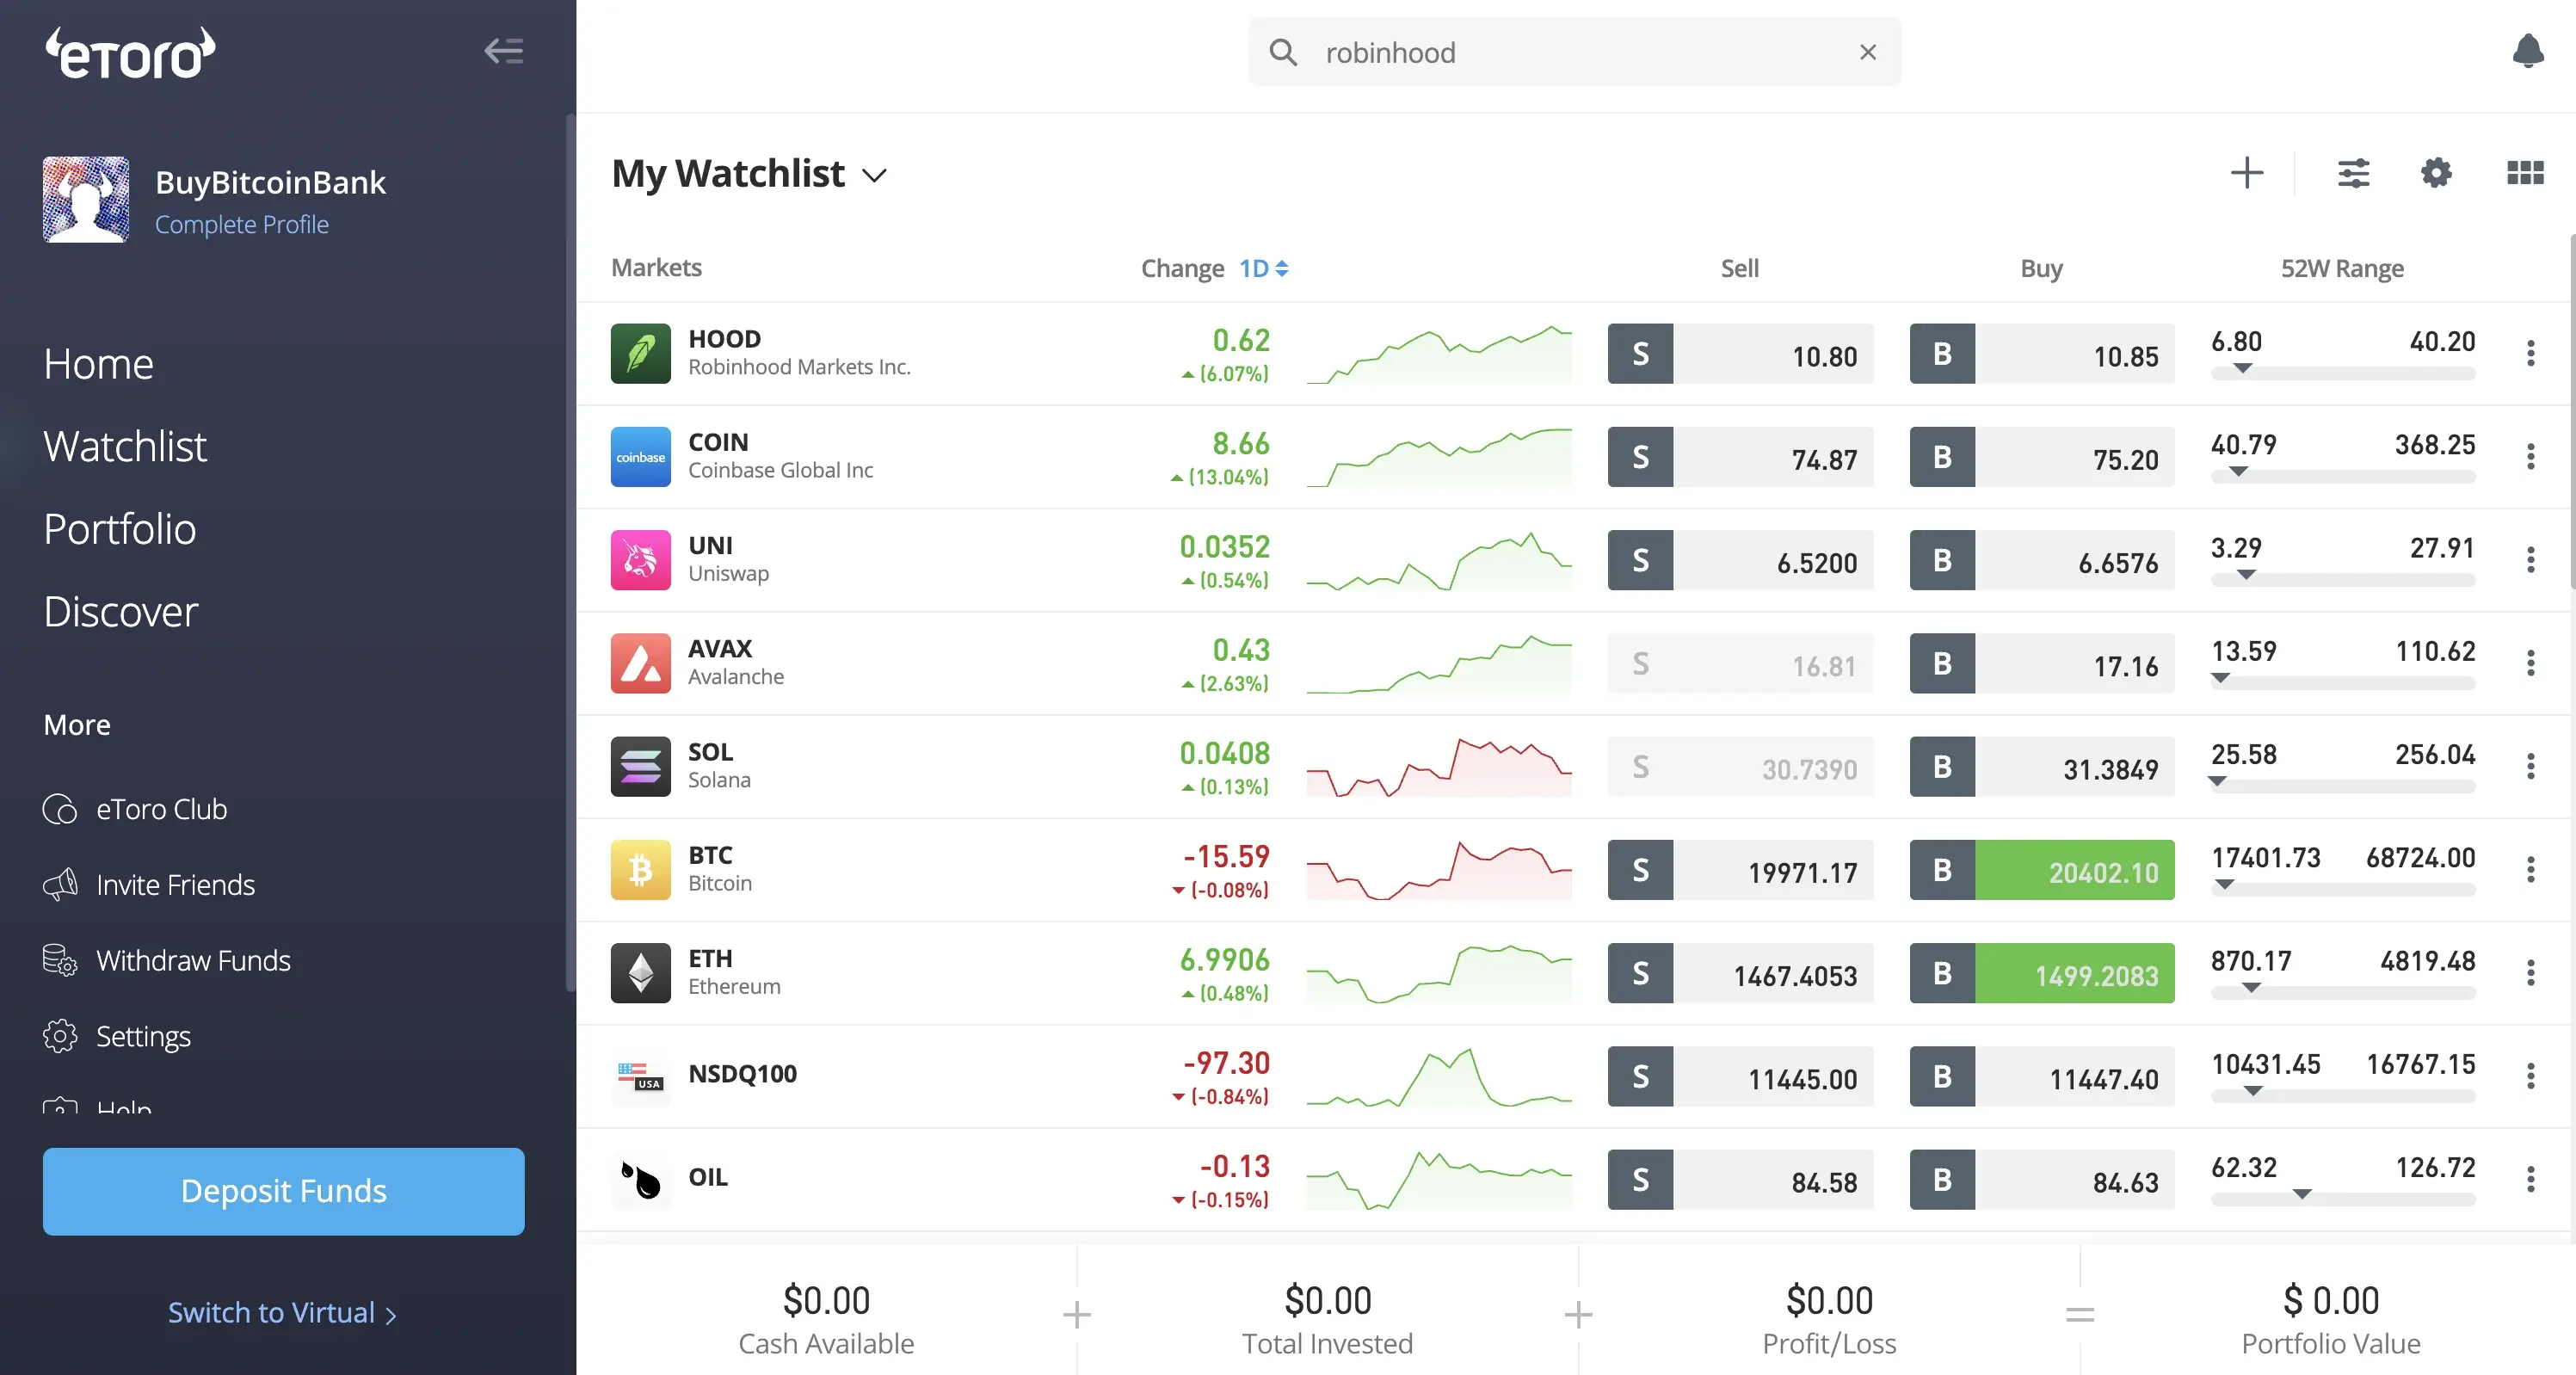
Task: Open the BTC Bitcoin logo
Action: (x=640, y=870)
